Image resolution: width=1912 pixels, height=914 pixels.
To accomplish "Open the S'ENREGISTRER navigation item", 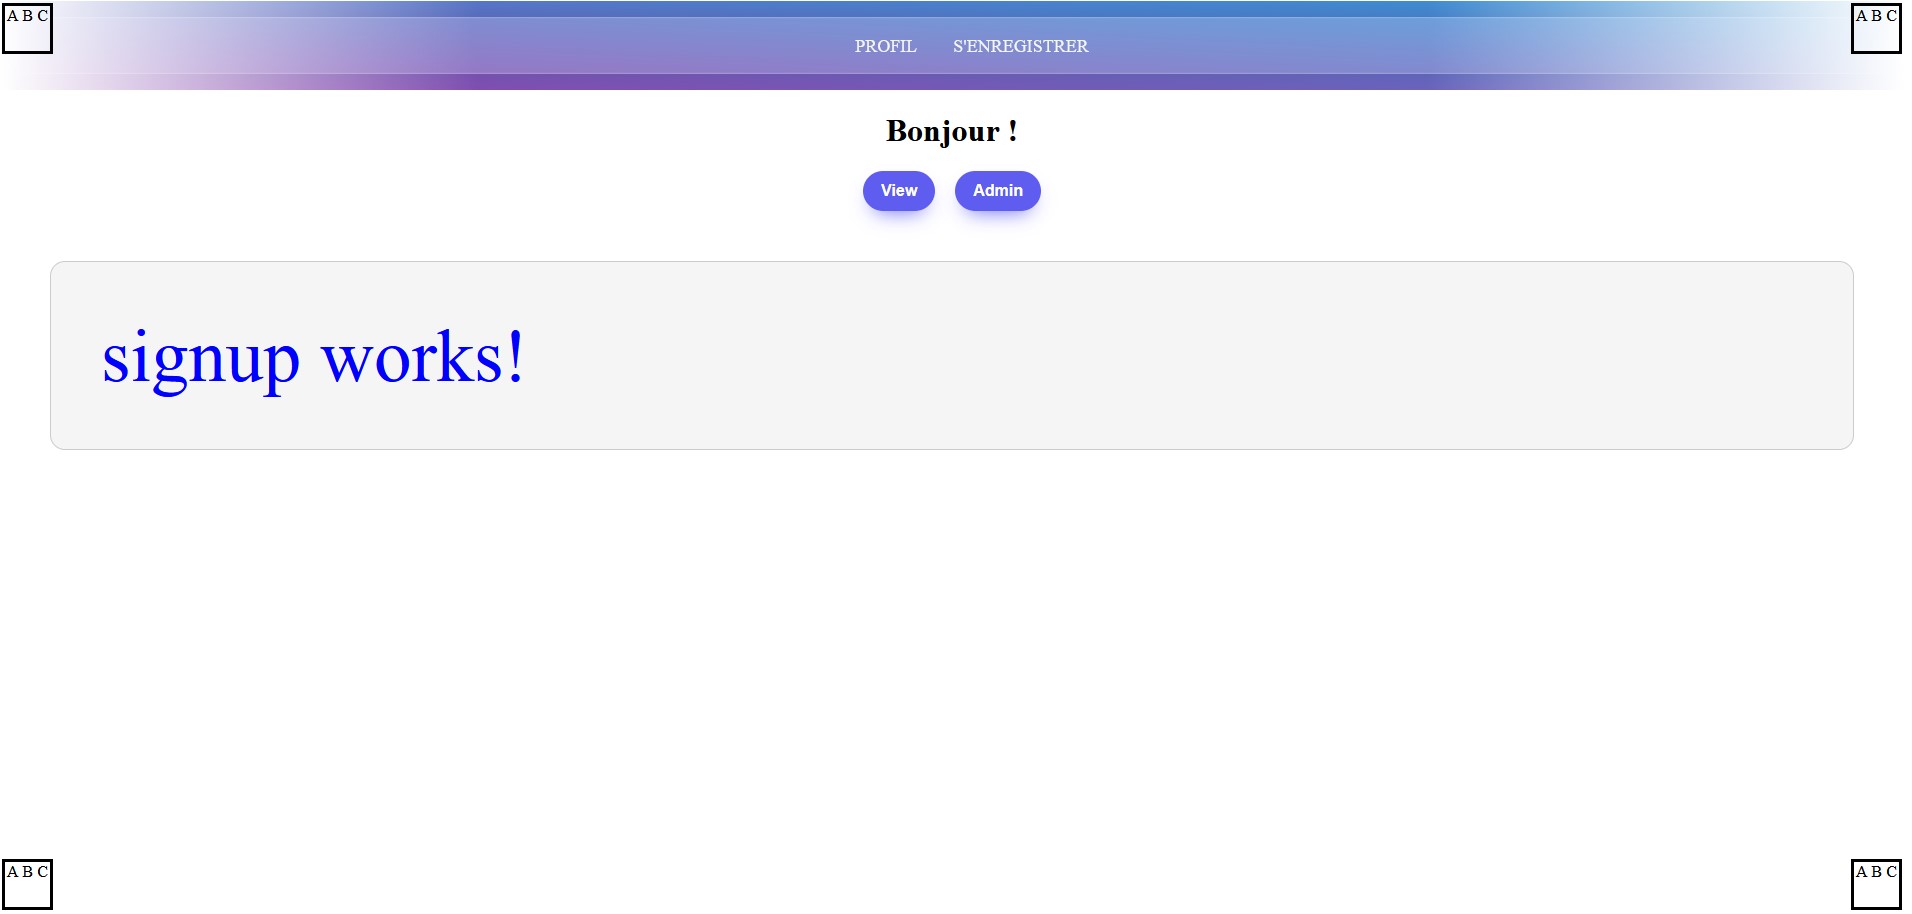I will tap(1020, 46).
